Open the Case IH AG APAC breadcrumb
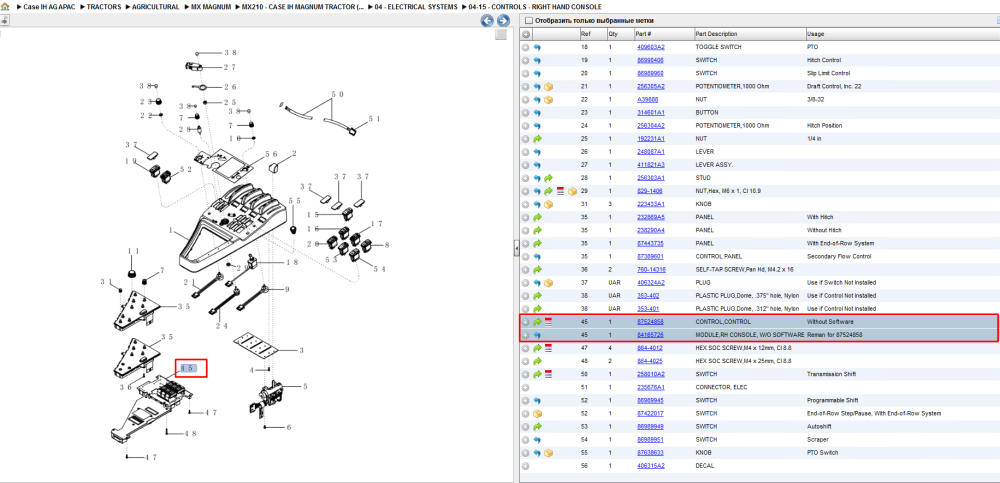Image resolution: width=1000 pixels, height=483 pixels. pyautogui.click(x=49, y=7)
